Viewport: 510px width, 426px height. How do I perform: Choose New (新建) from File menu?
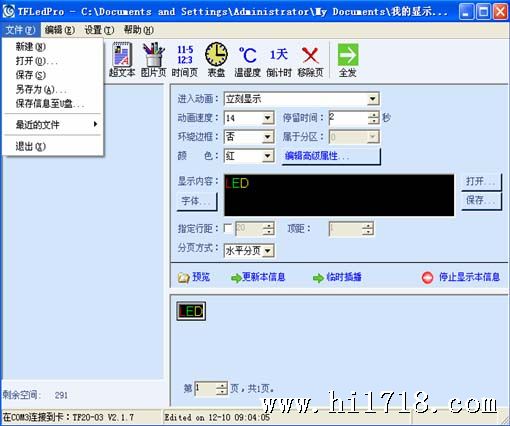coord(53,47)
